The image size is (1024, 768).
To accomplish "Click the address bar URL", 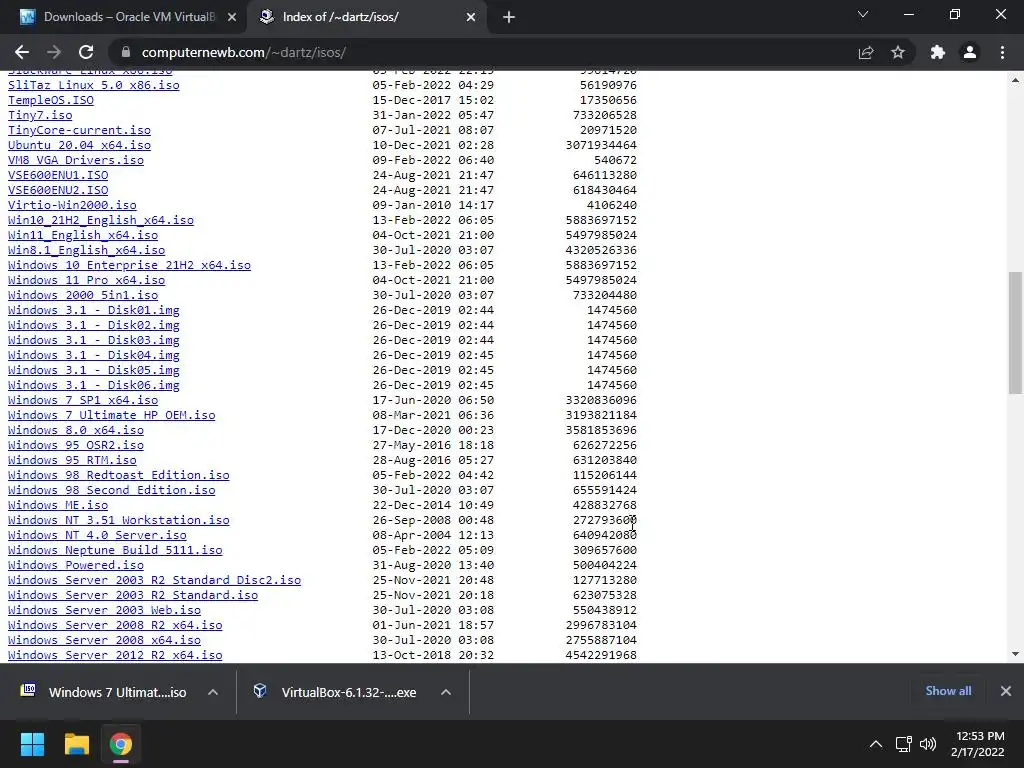I will coord(244,52).
